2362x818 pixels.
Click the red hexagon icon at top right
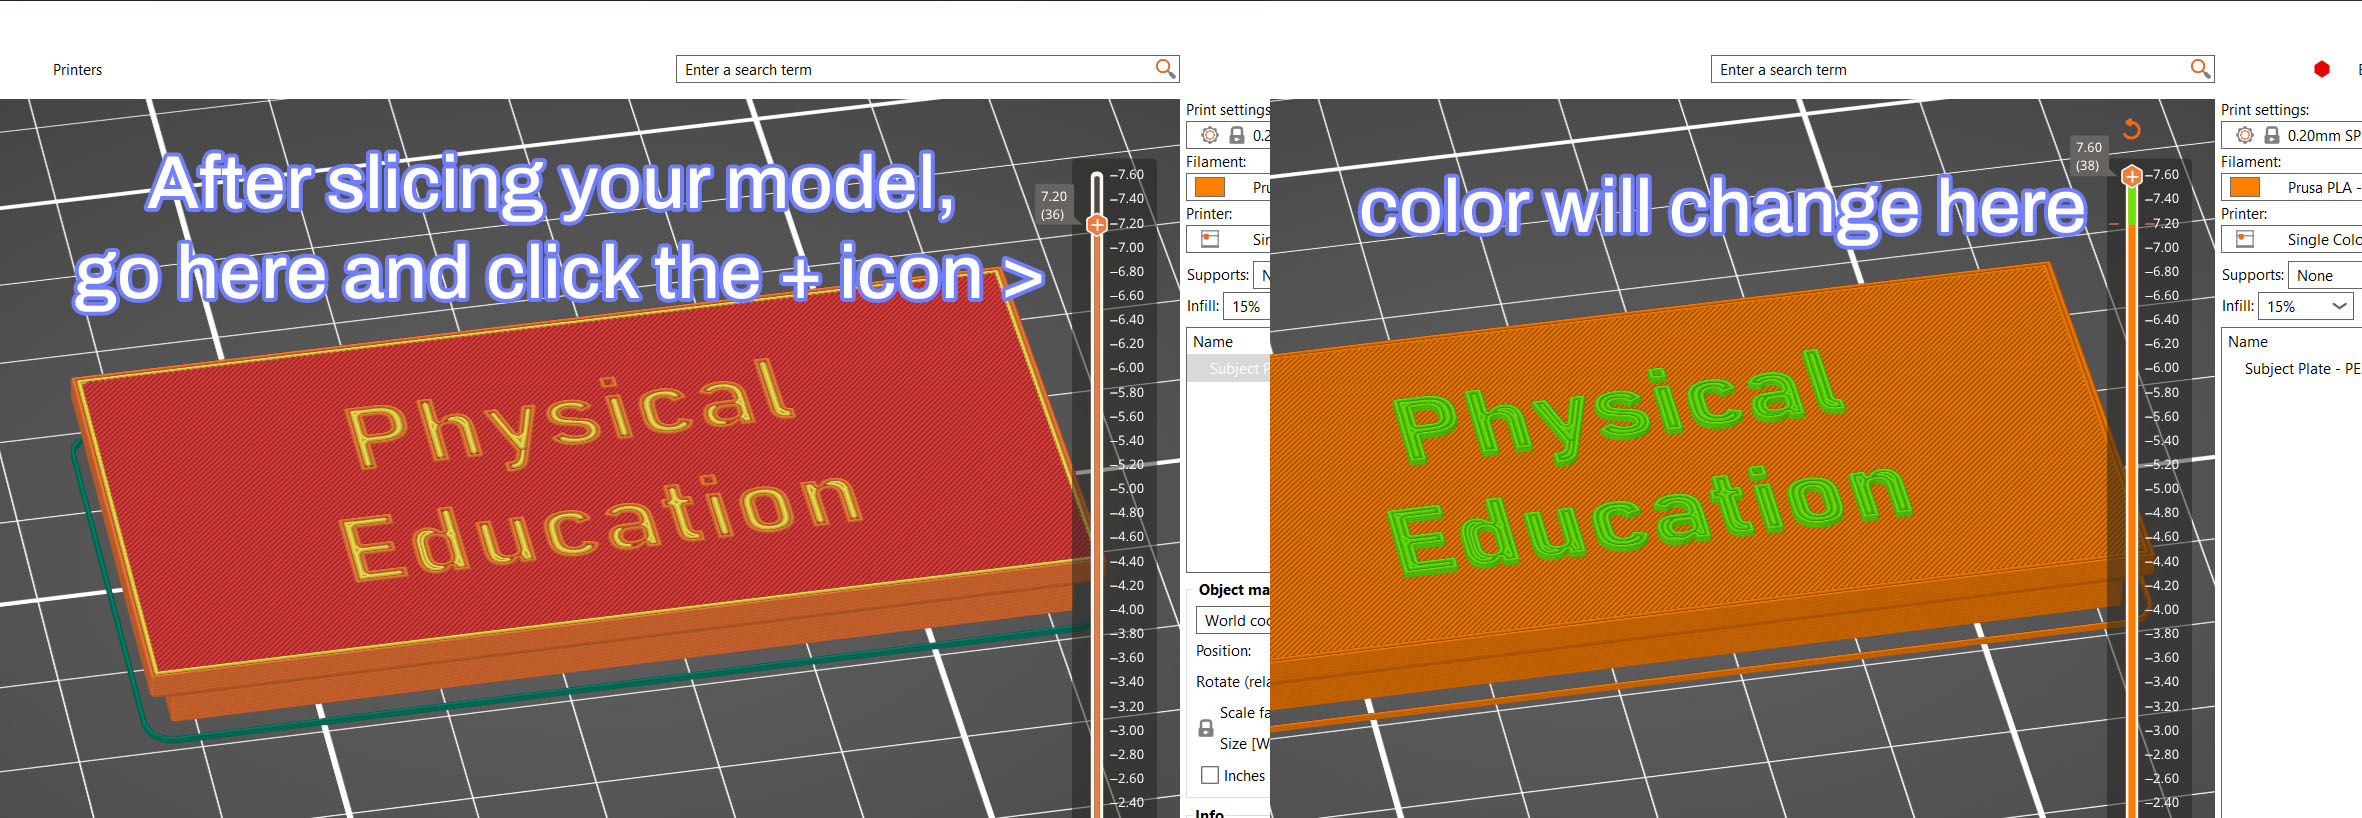click(2322, 69)
